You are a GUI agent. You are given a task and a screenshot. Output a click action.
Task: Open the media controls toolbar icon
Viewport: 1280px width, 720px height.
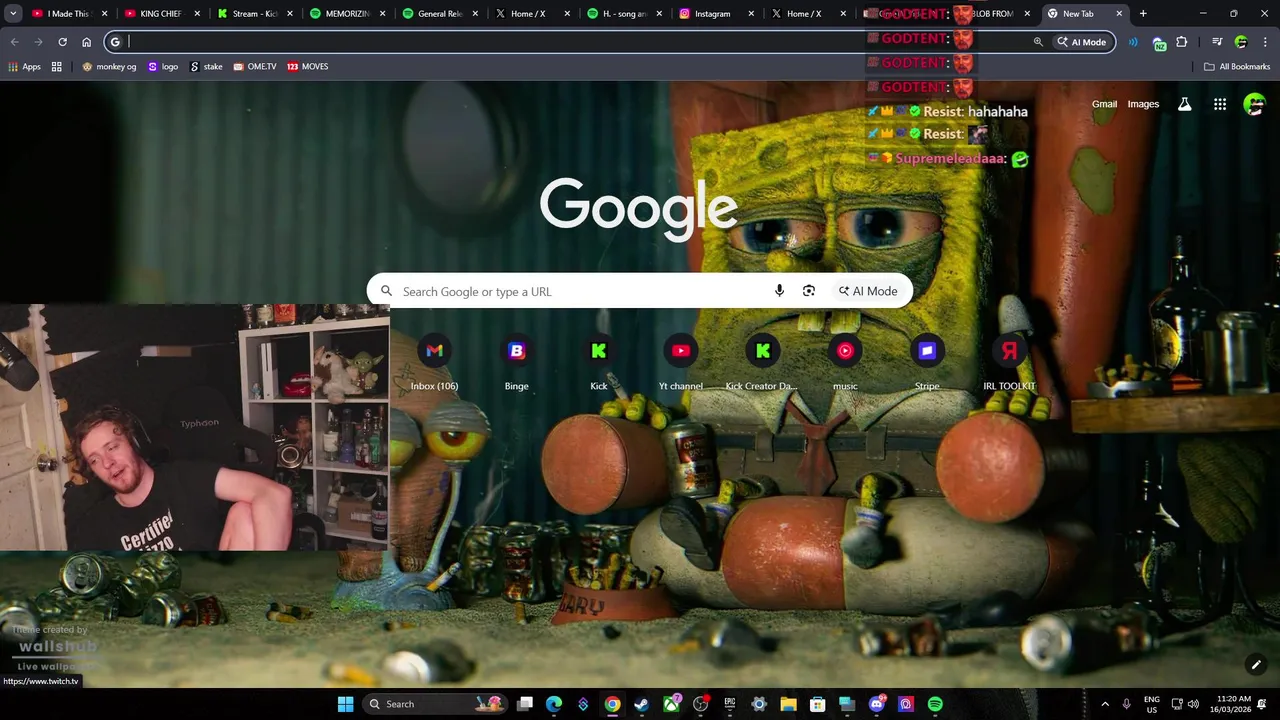1217,42
